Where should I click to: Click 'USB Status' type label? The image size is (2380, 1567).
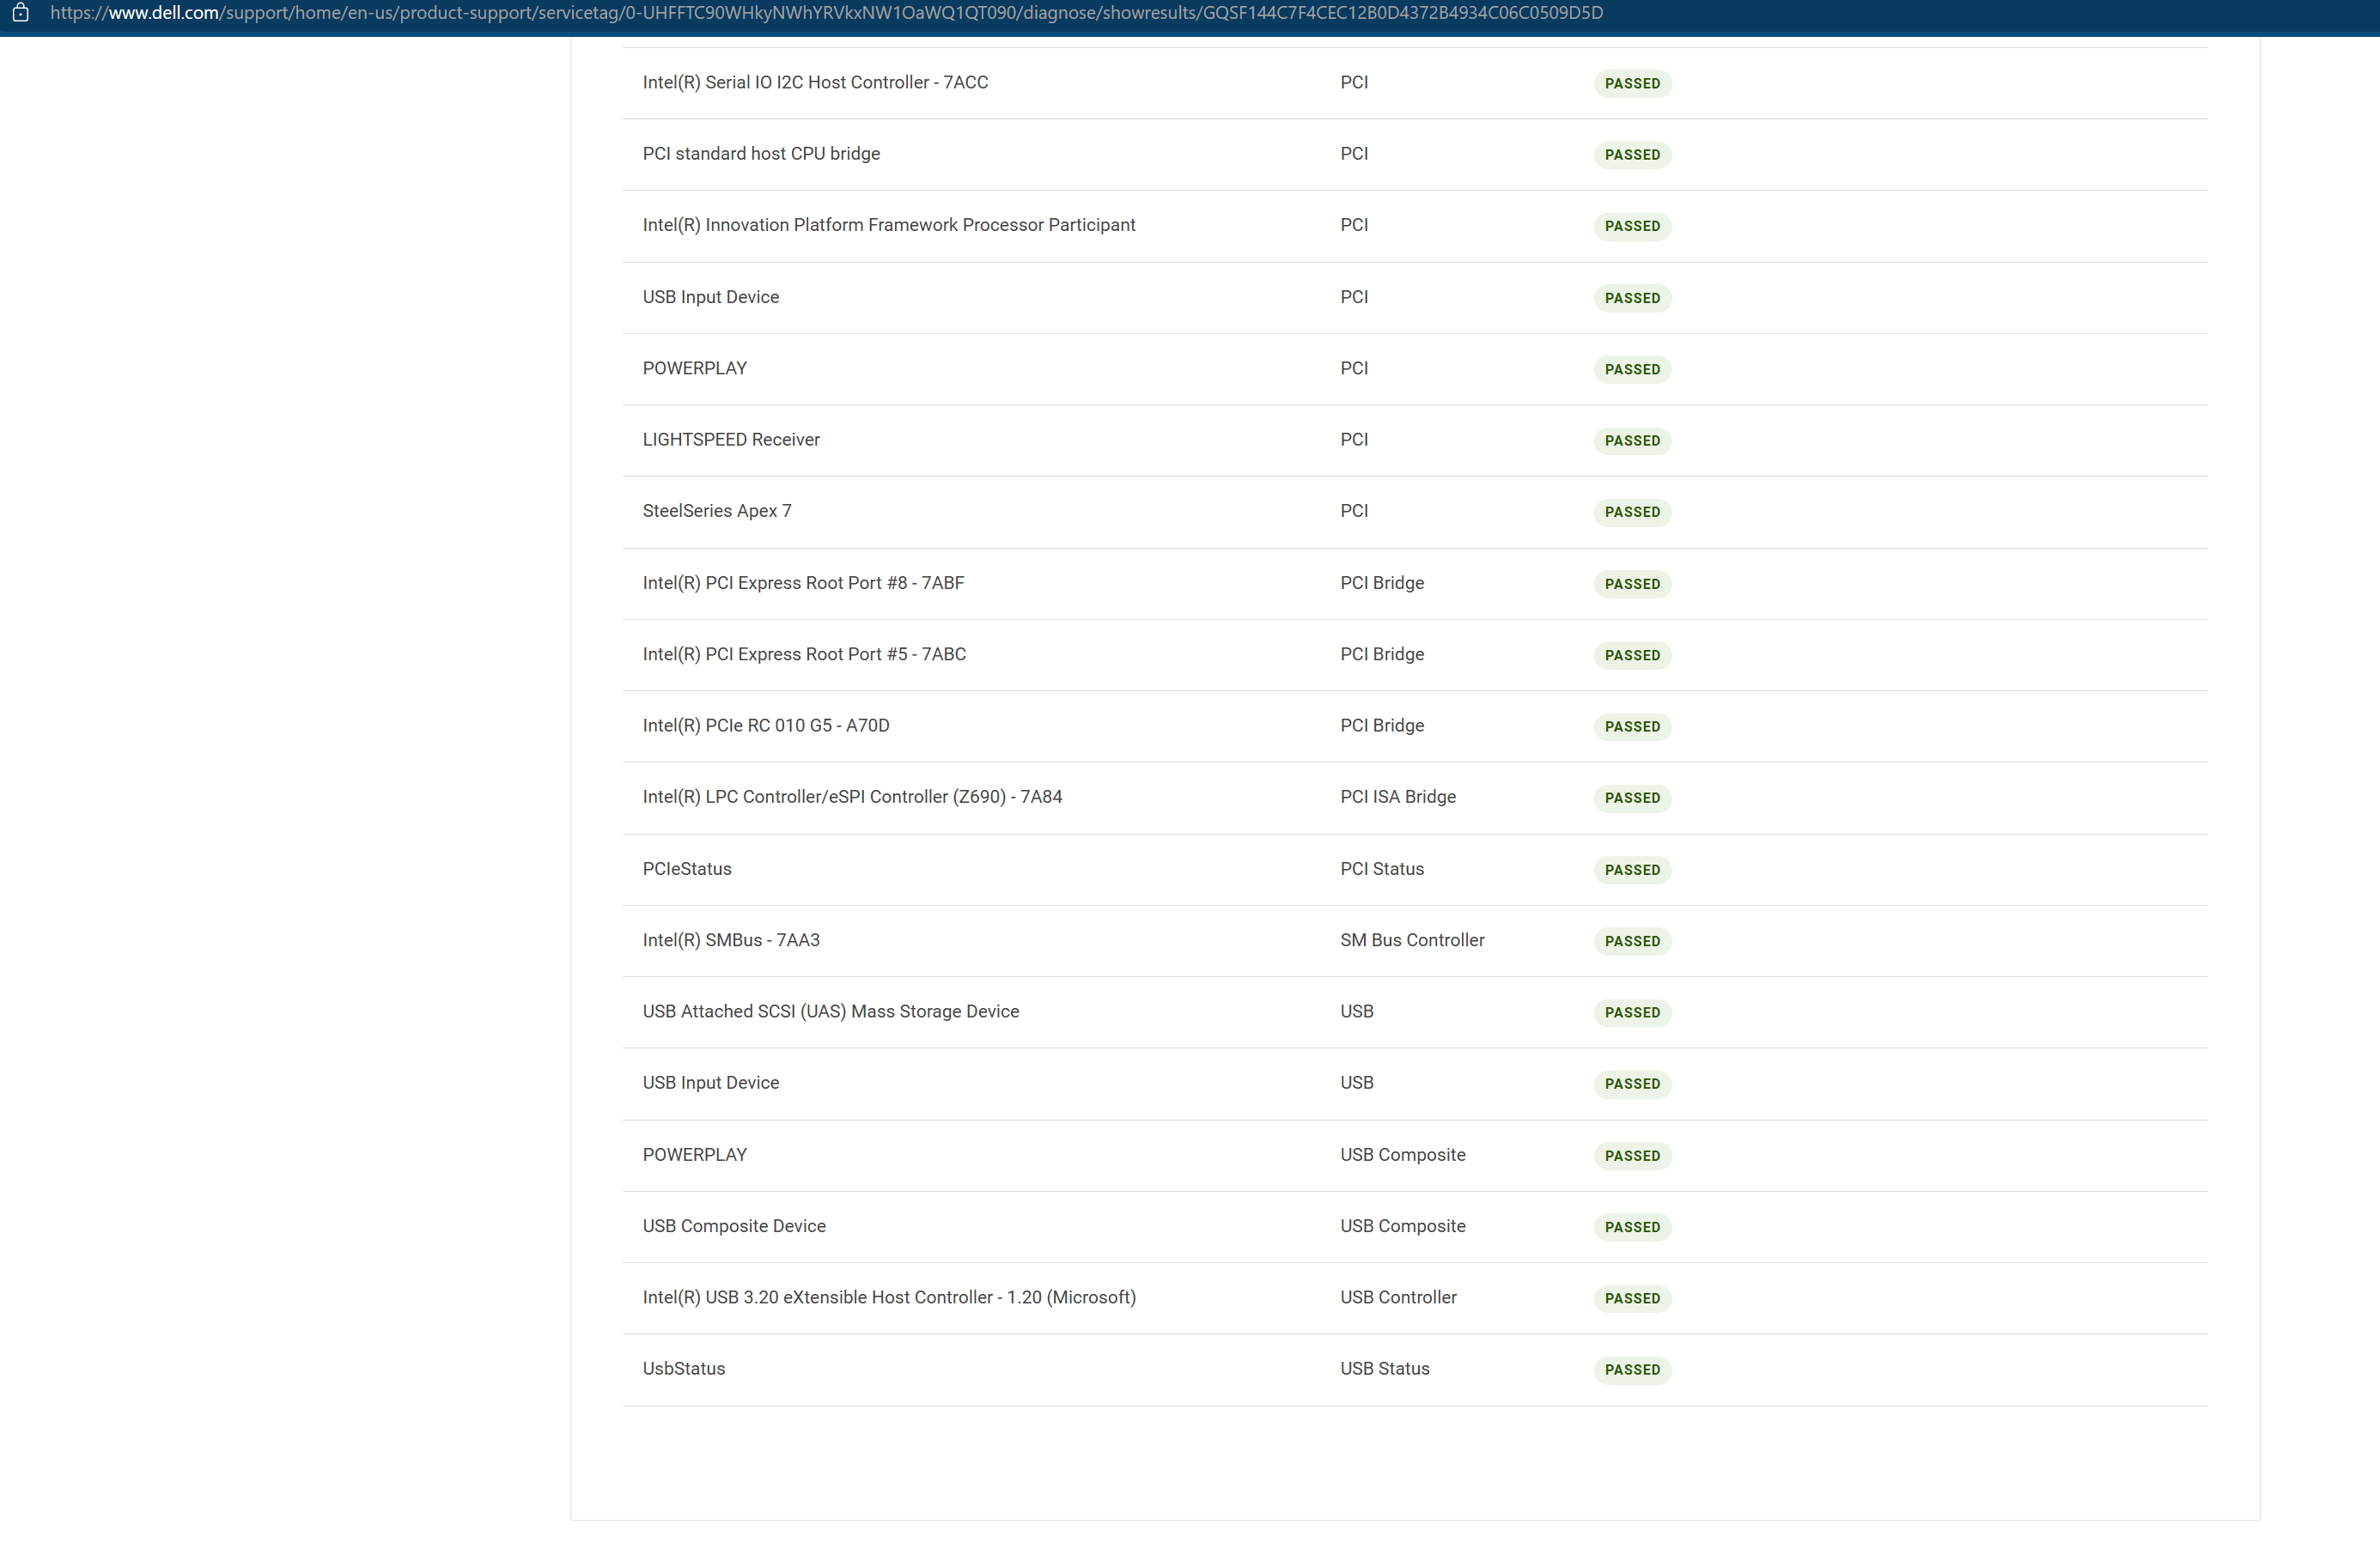pos(1385,1369)
